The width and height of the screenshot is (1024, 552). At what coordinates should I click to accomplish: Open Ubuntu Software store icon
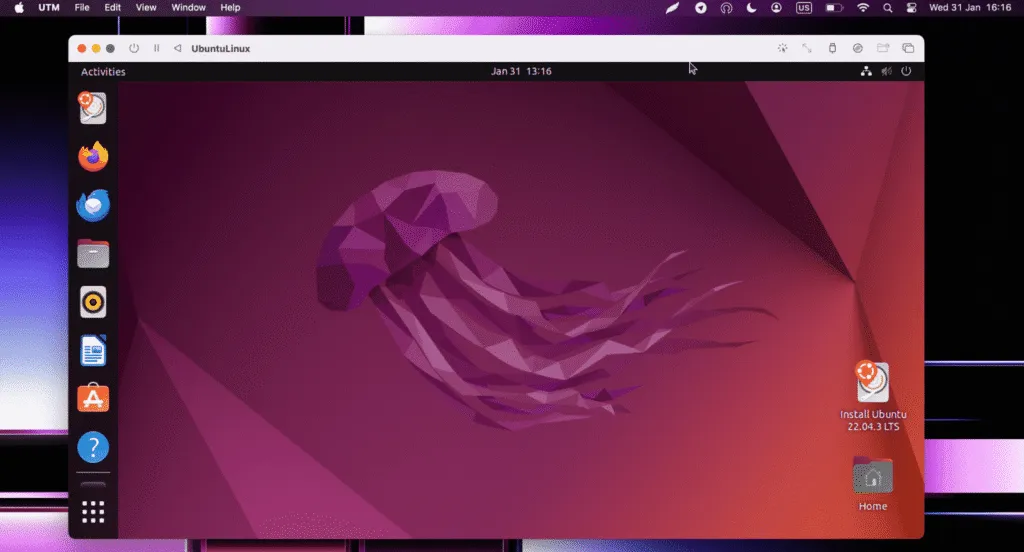click(x=93, y=398)
